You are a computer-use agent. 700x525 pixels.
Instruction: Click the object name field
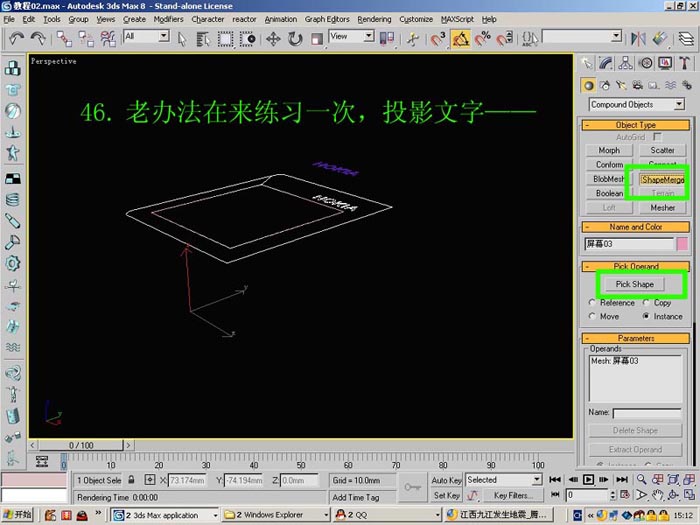click(x=629, y=244)
